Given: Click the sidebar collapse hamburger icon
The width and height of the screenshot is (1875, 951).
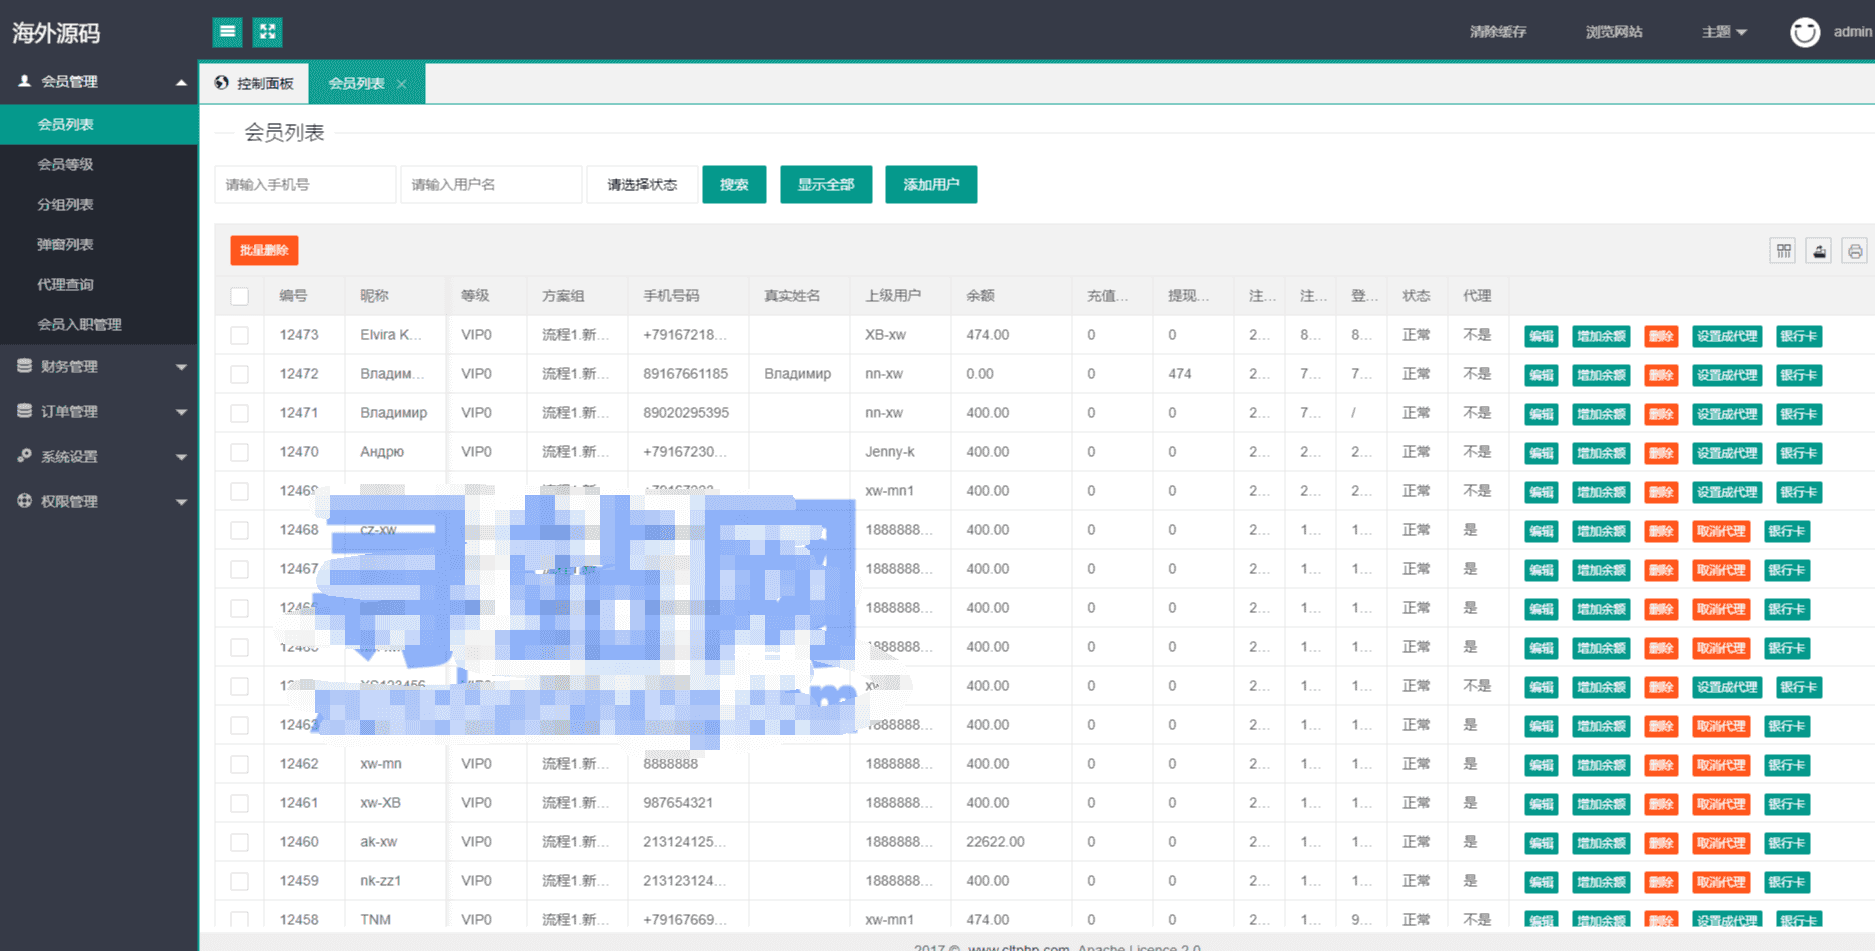Looking at the screenshot, I should 227,32.
